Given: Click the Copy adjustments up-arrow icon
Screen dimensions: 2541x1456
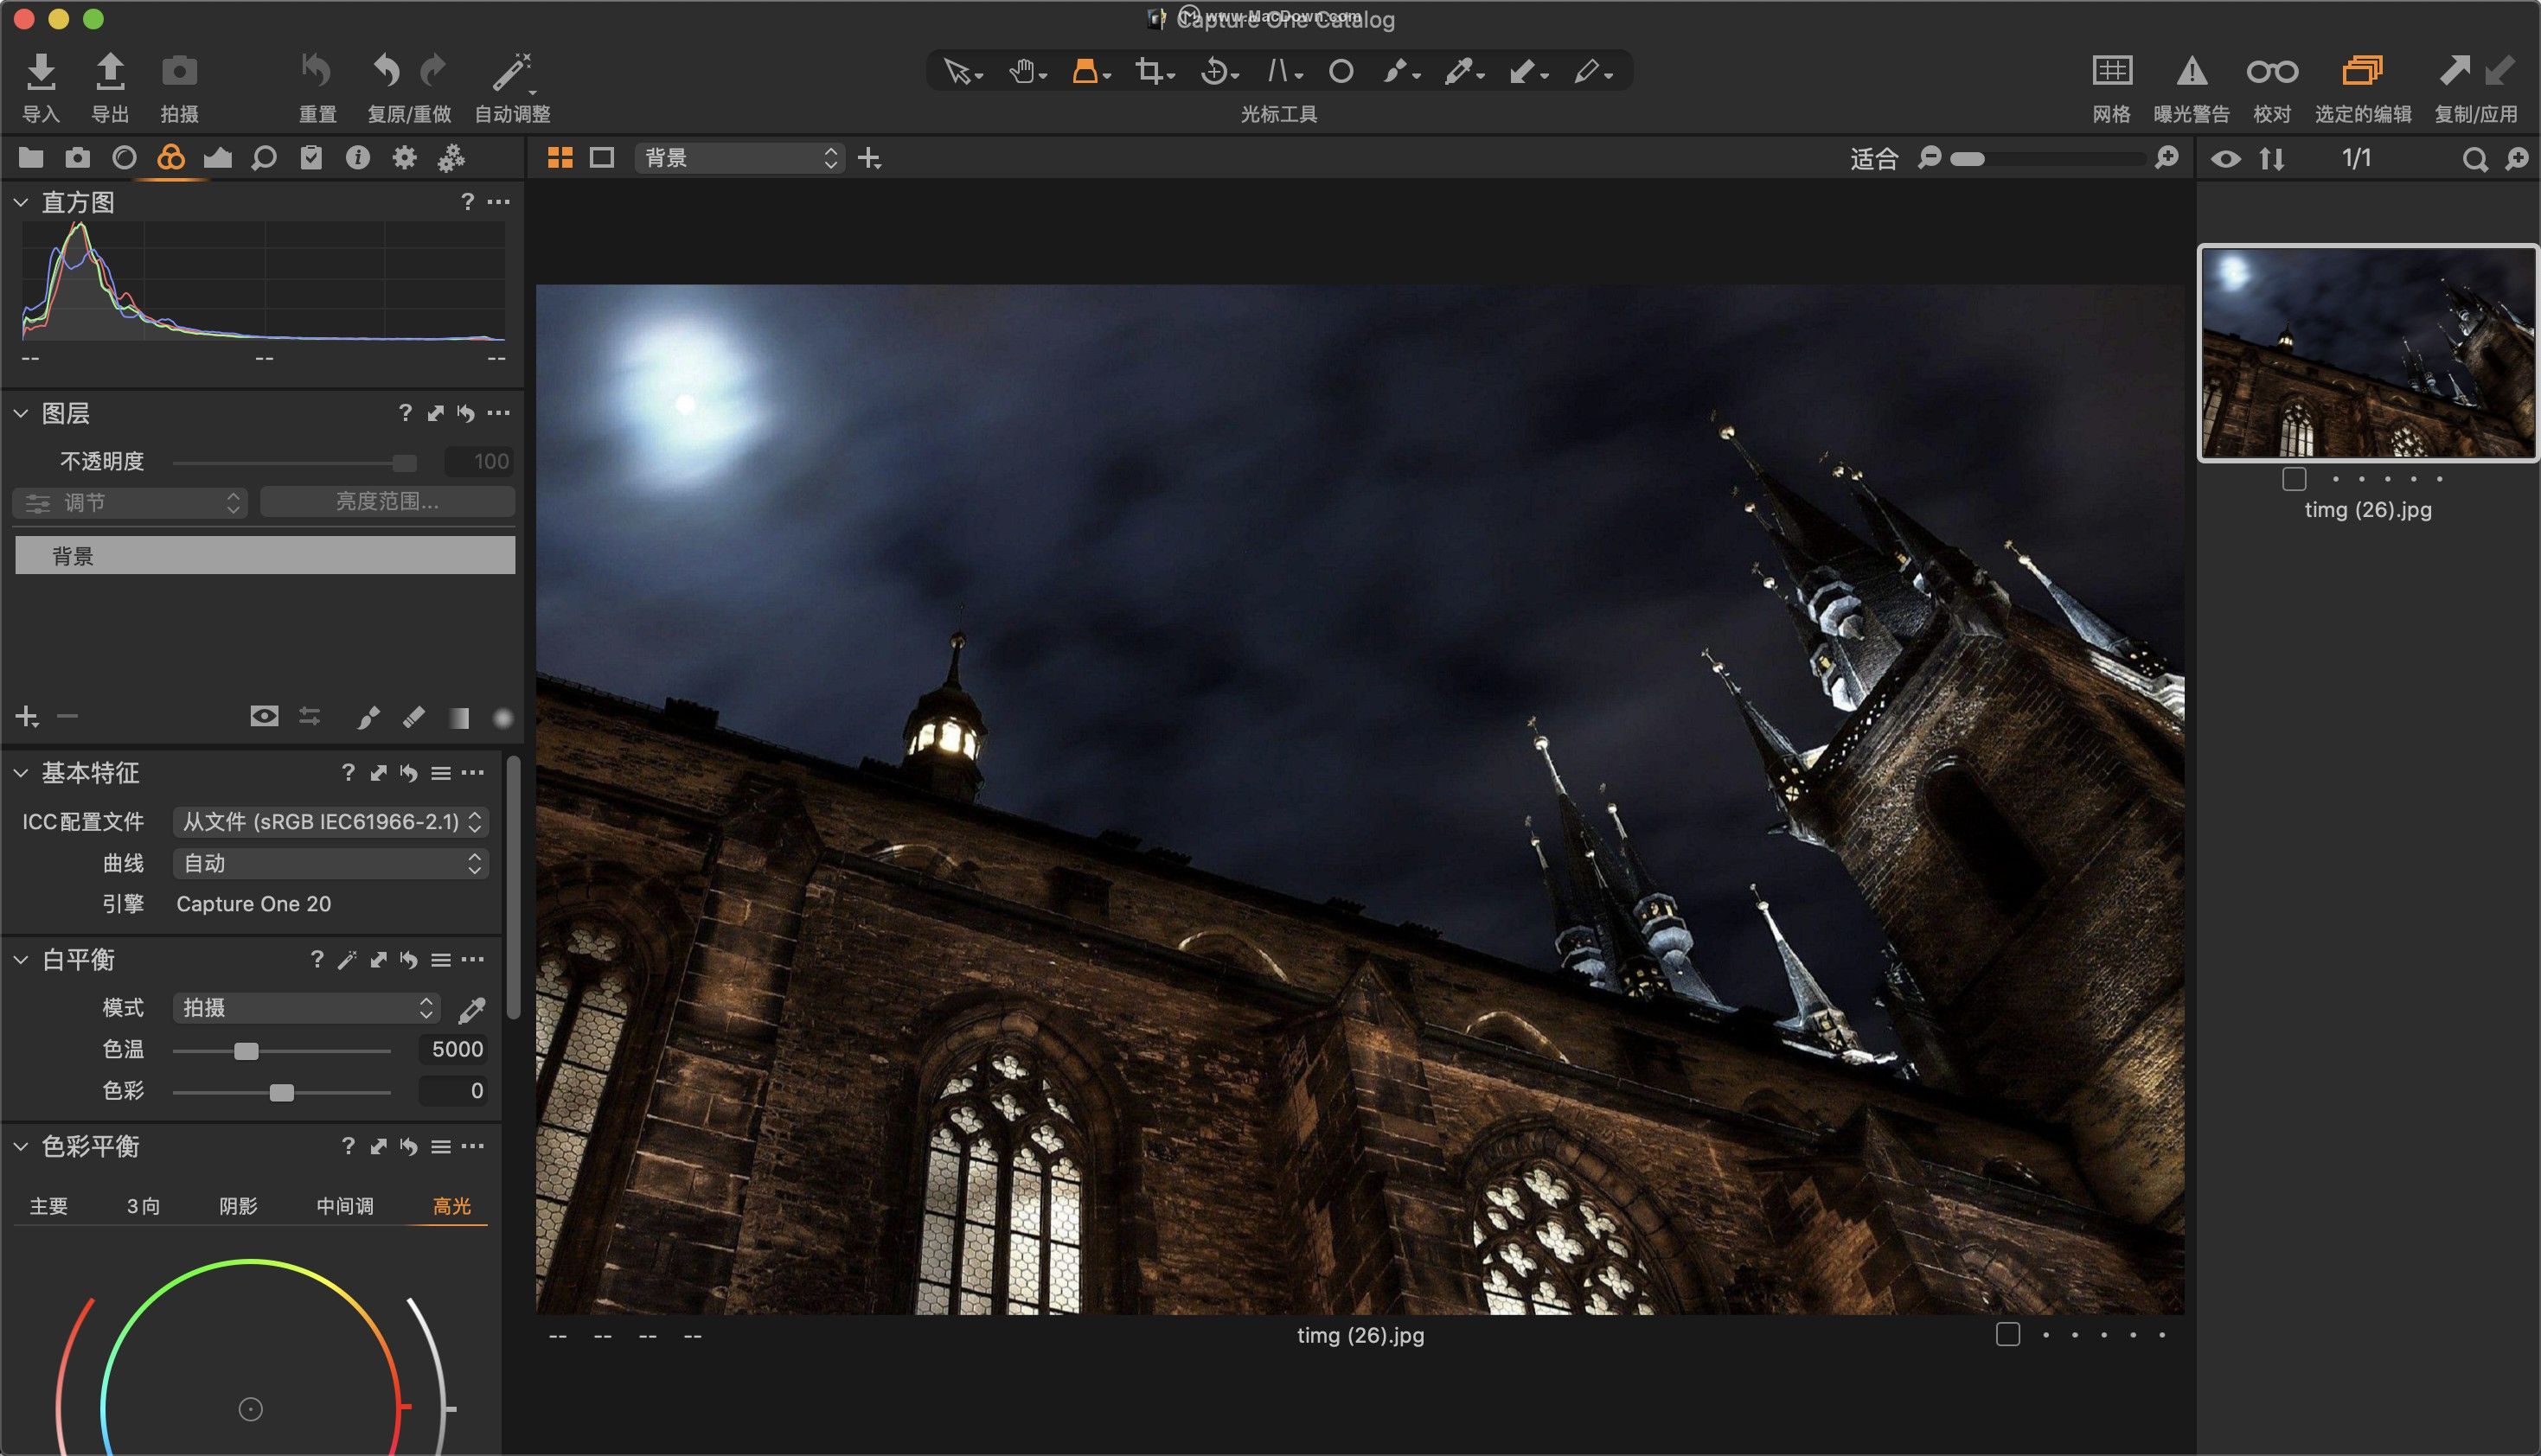Looking at the screenshot, I should pyautogui.click(x=2454, y=70).
